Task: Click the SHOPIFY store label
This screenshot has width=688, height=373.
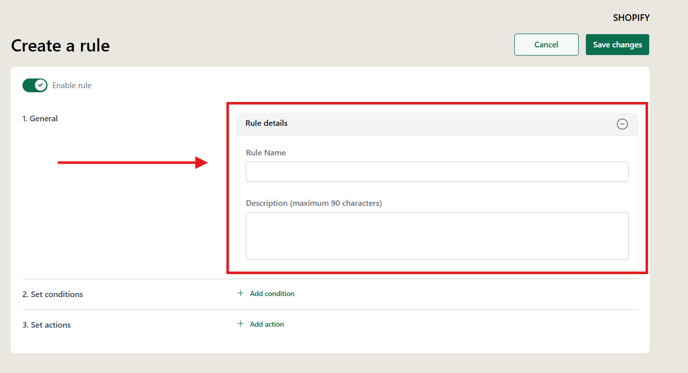Action: coord(631,18)
